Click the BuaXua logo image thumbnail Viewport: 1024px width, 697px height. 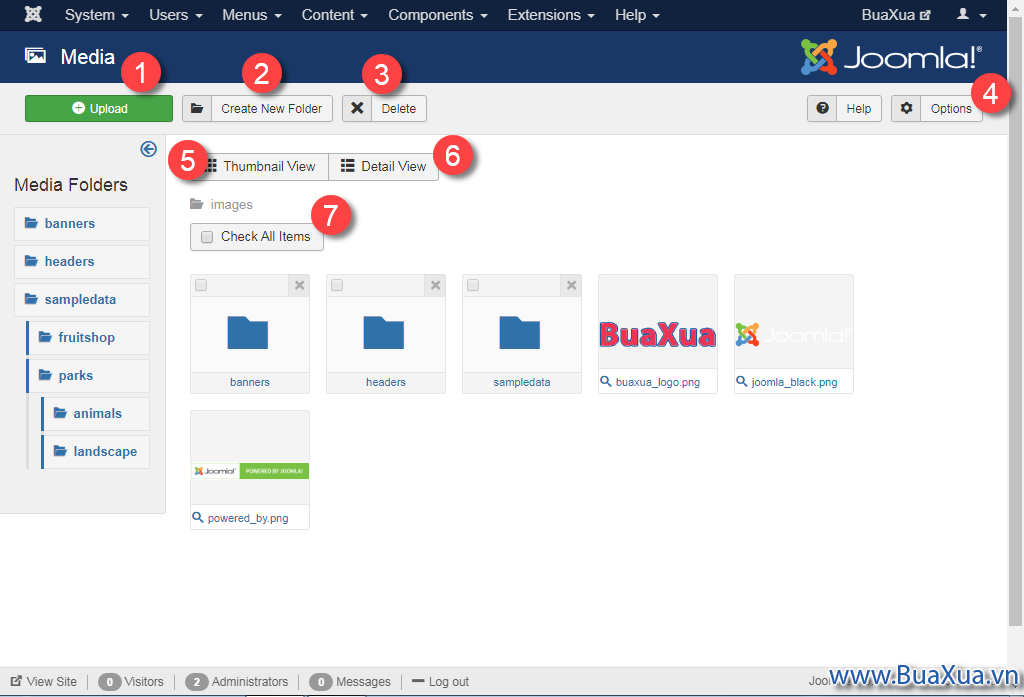[658, 334]
